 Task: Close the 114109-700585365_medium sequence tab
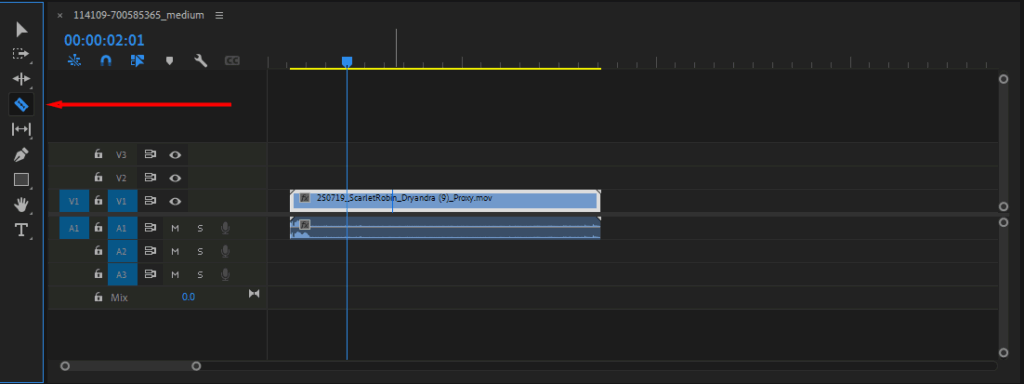[60, 15]
